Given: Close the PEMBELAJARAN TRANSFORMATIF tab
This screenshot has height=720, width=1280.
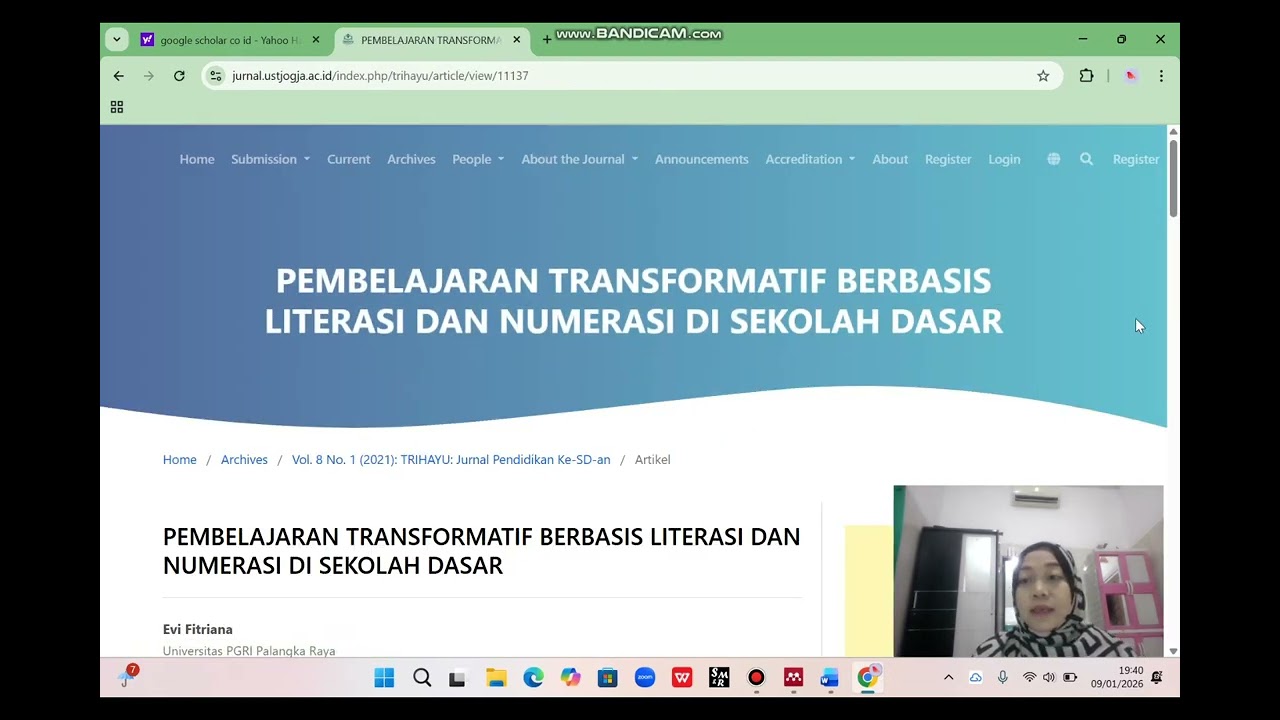Looking at the screenshot, I should click(x=517, y=40).
